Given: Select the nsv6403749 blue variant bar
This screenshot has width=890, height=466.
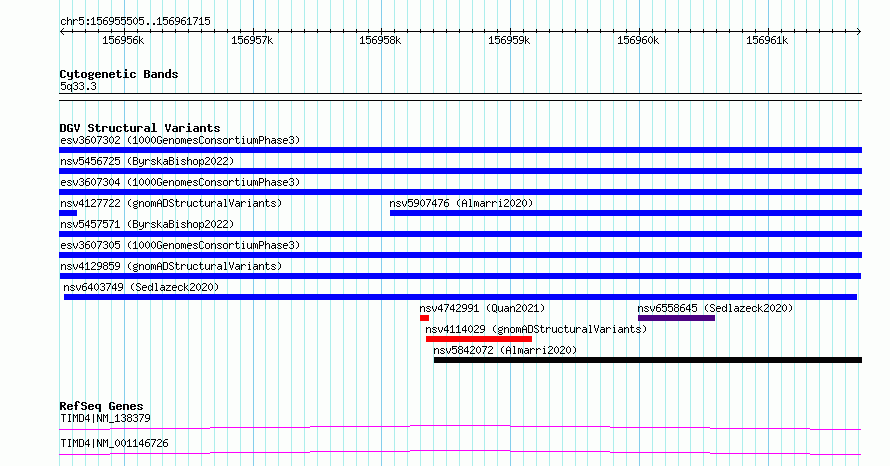Looking at the screenshot, I should [460, 297].
